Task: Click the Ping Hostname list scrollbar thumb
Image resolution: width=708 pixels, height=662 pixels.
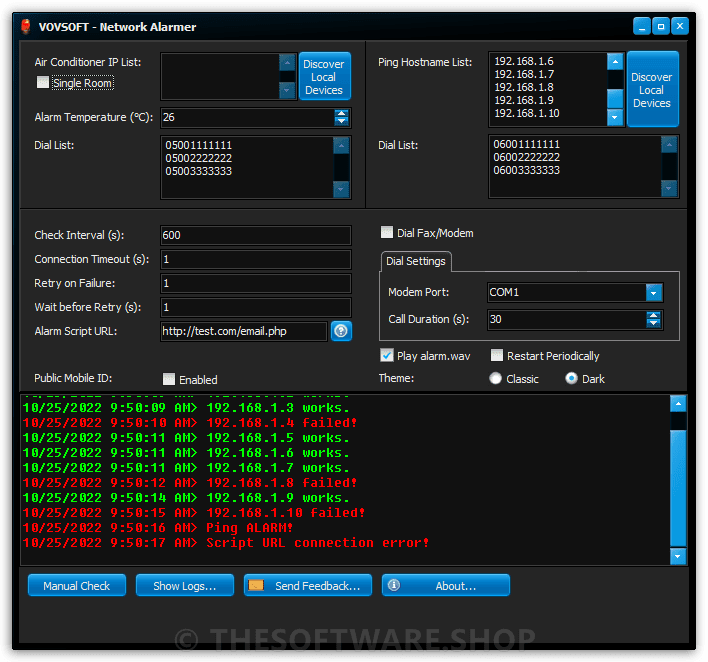Action: 615,98
